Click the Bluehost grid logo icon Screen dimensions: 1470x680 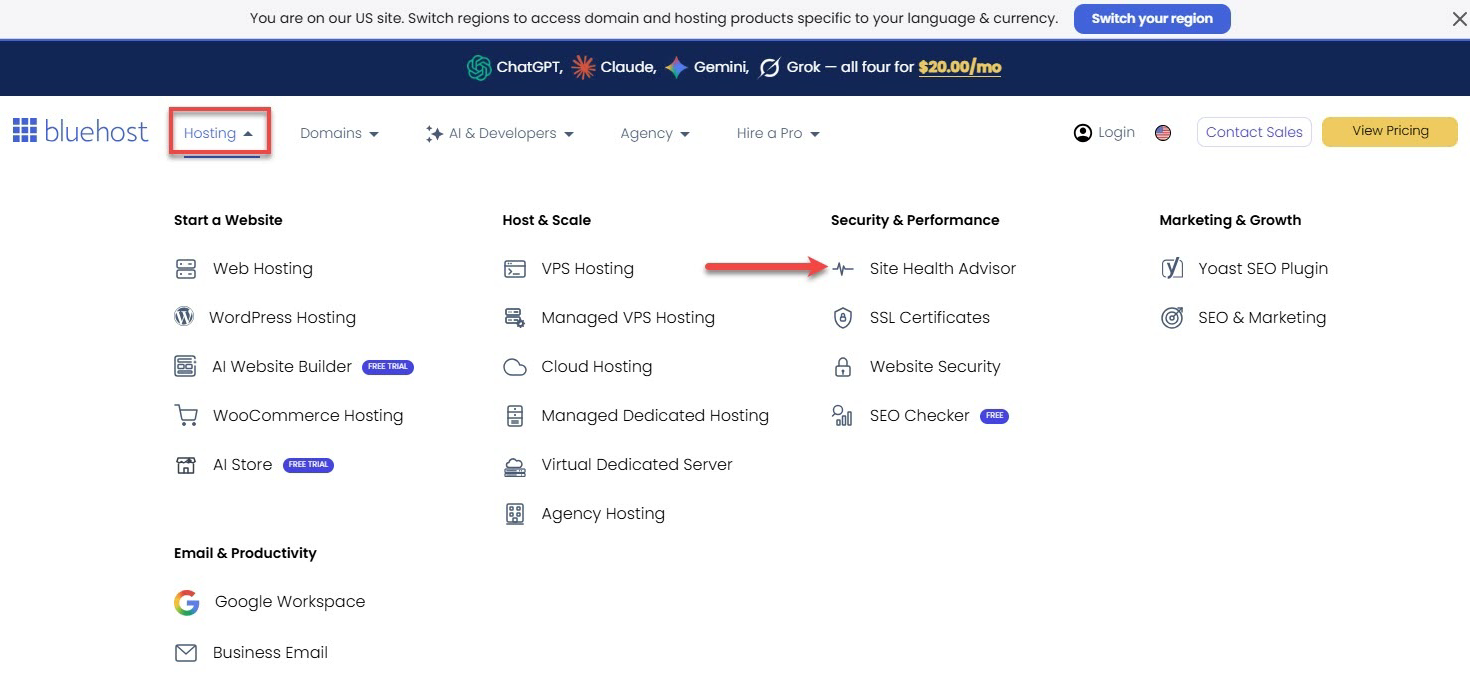[25, 130]
